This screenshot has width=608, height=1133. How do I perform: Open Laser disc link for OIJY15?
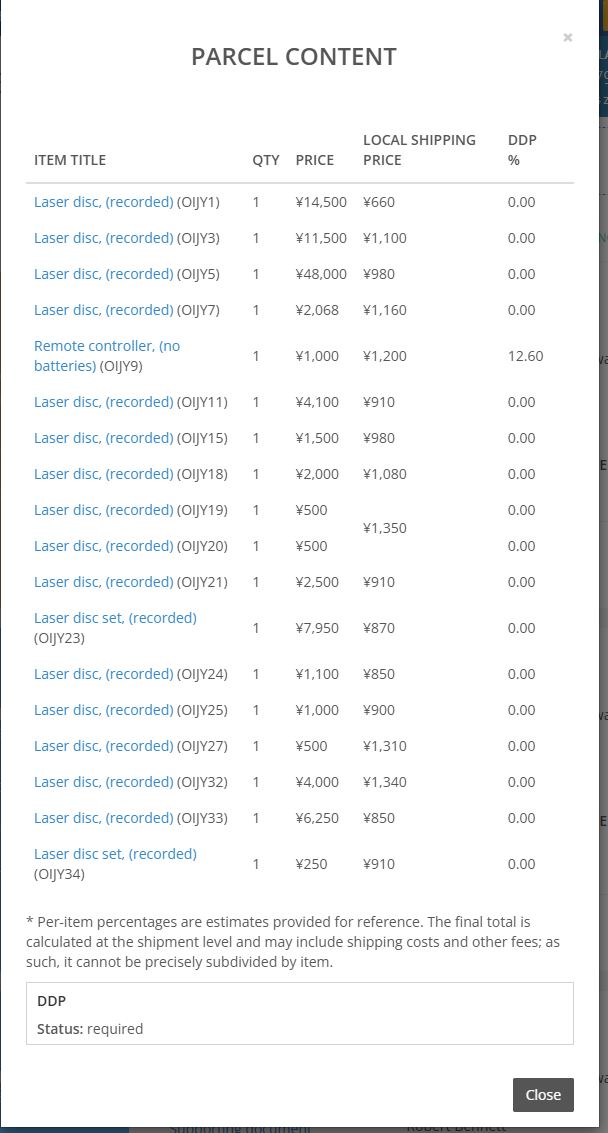pos(103,439)
